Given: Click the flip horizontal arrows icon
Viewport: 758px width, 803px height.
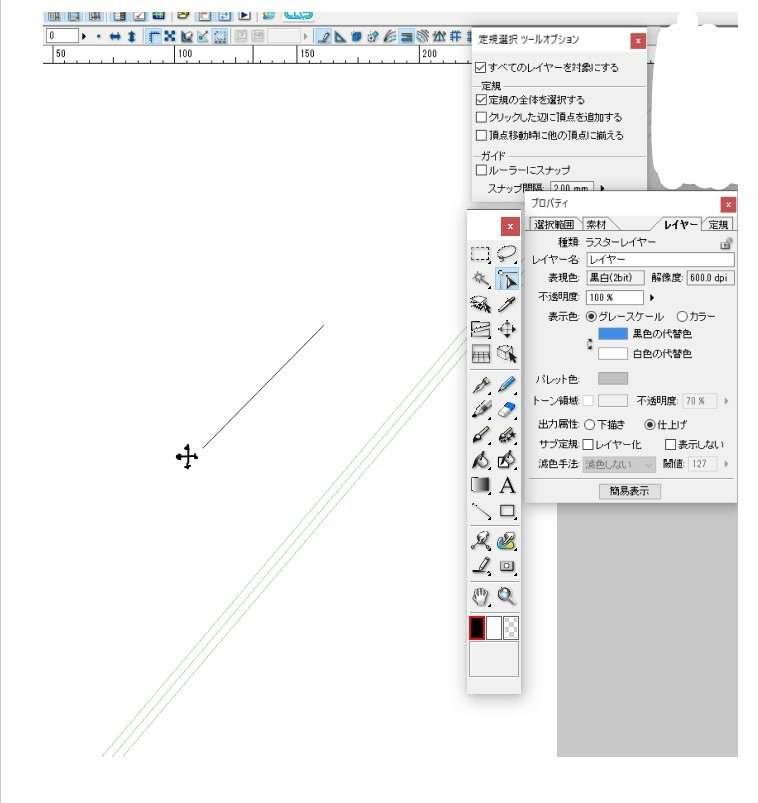Looking at the screenshot, I should pos(115,36).
